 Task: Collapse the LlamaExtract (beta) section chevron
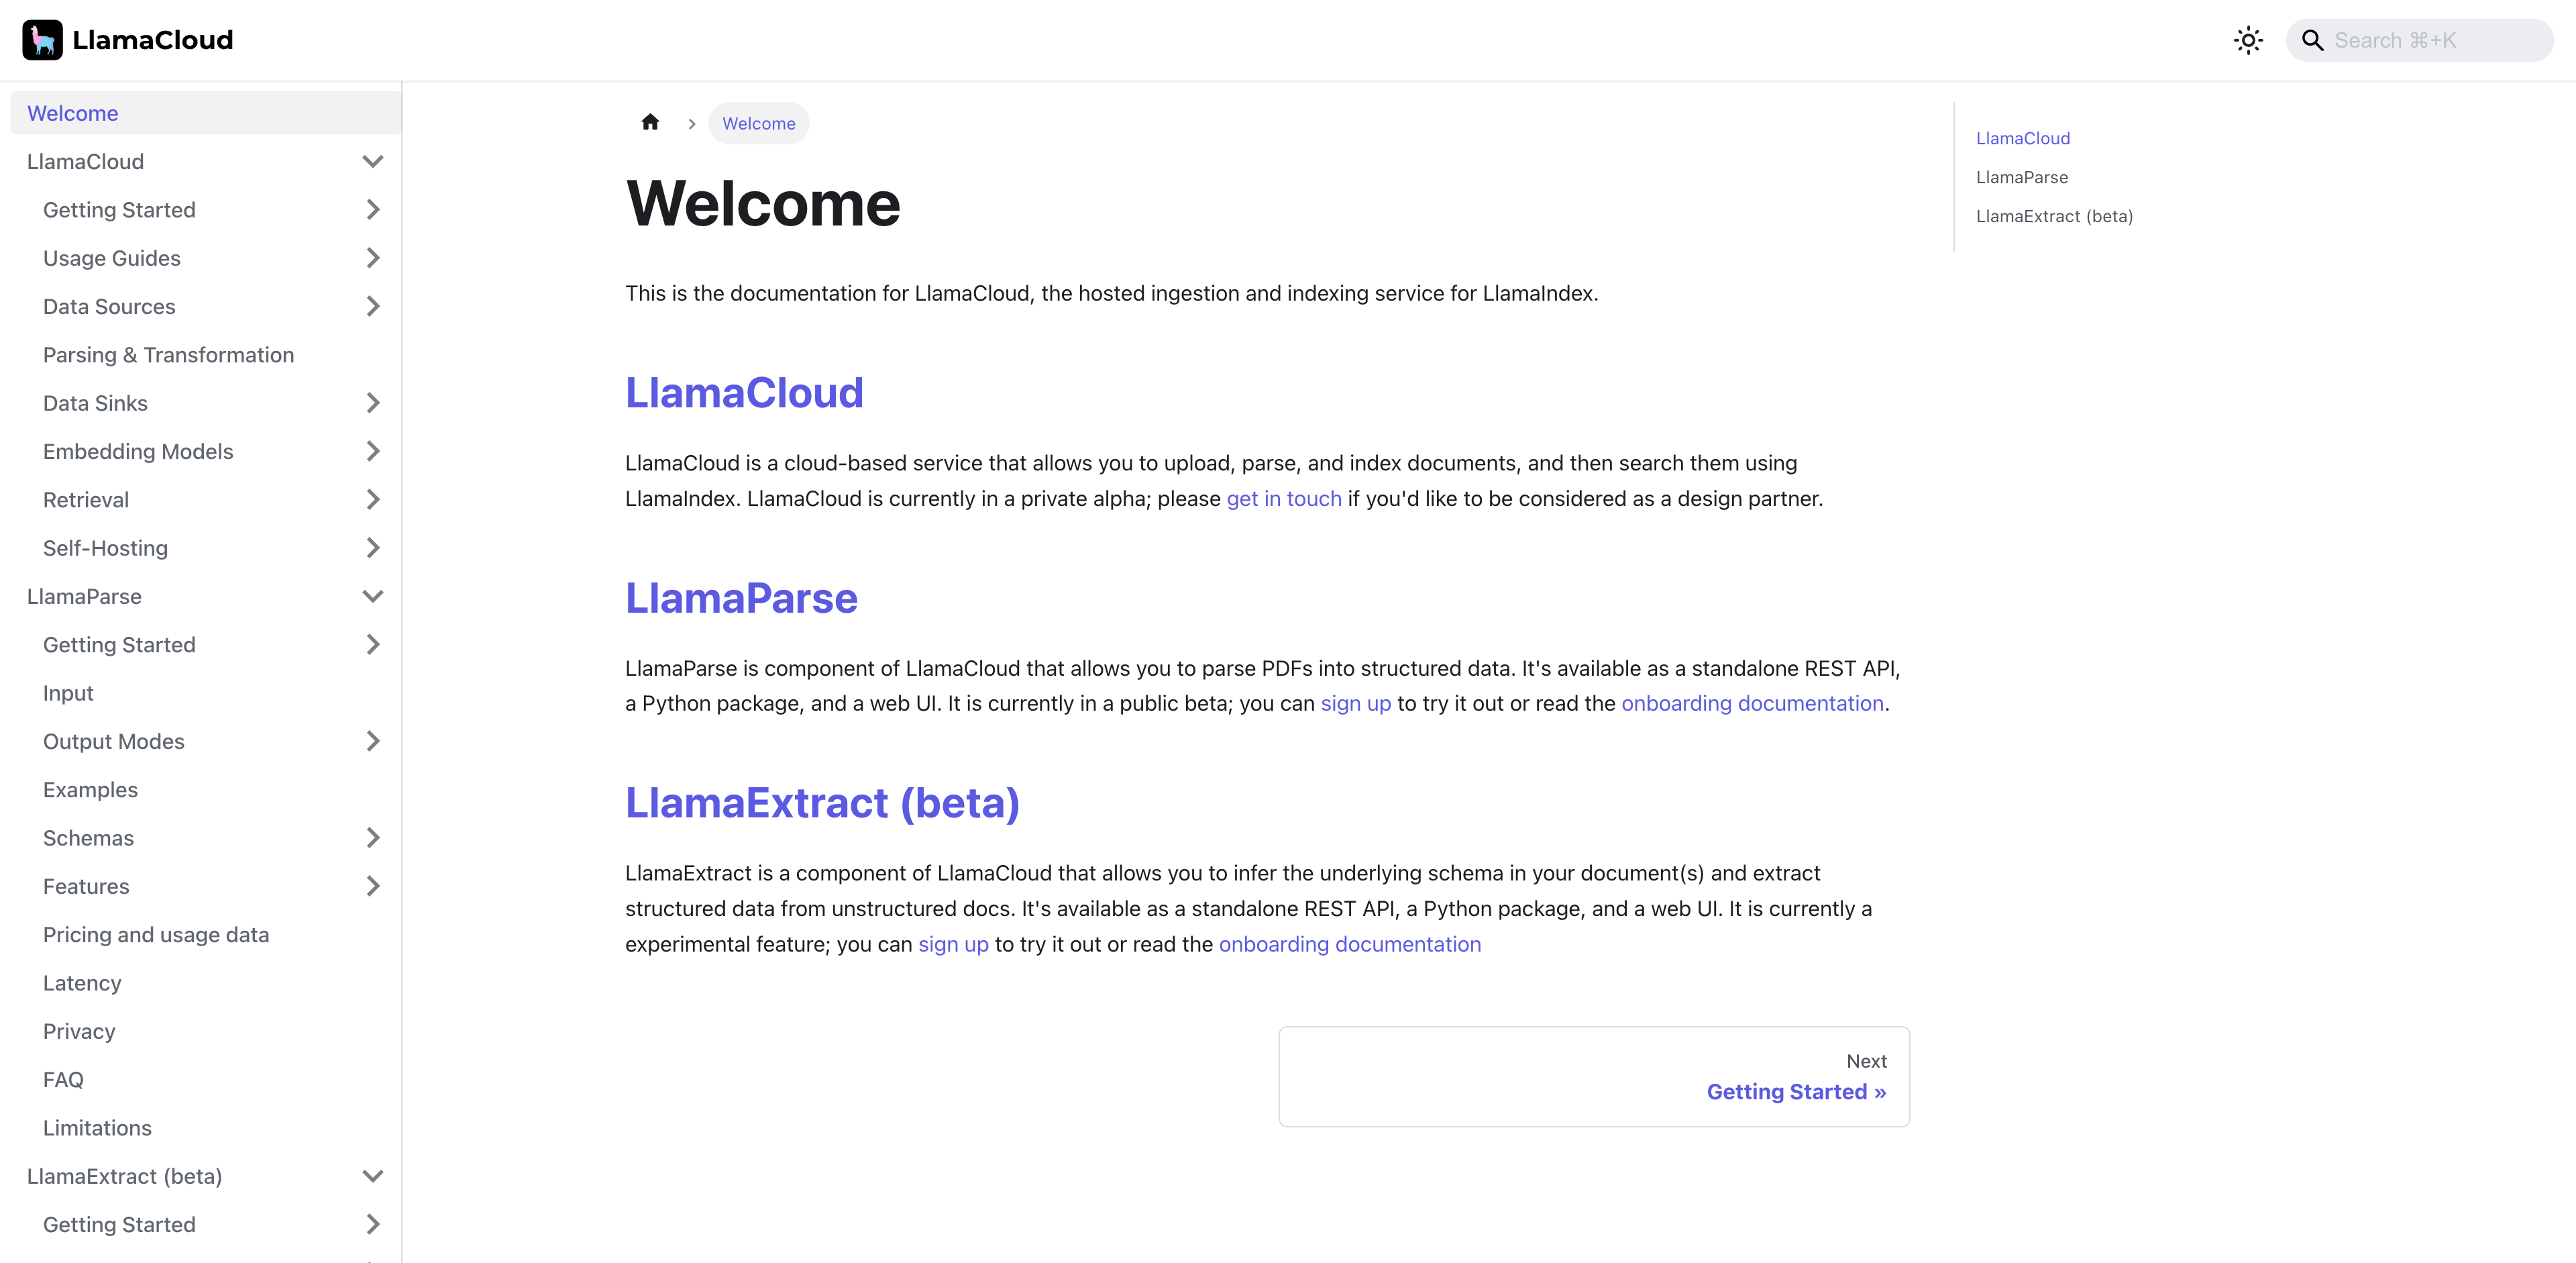coord(373,1176)
